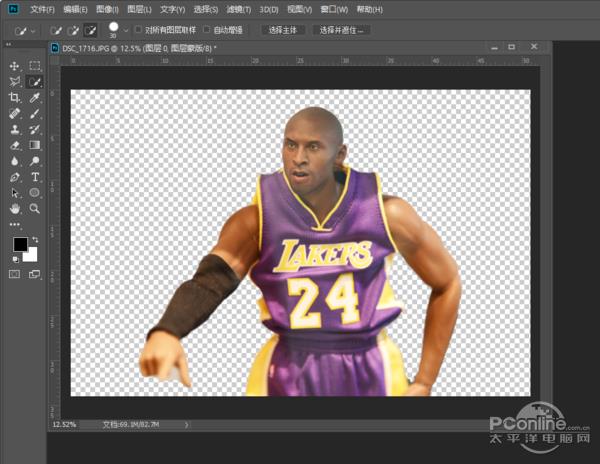Open the 文字(Y) menu
Screen dimensions: 600x464
click(x=173, y=9)
